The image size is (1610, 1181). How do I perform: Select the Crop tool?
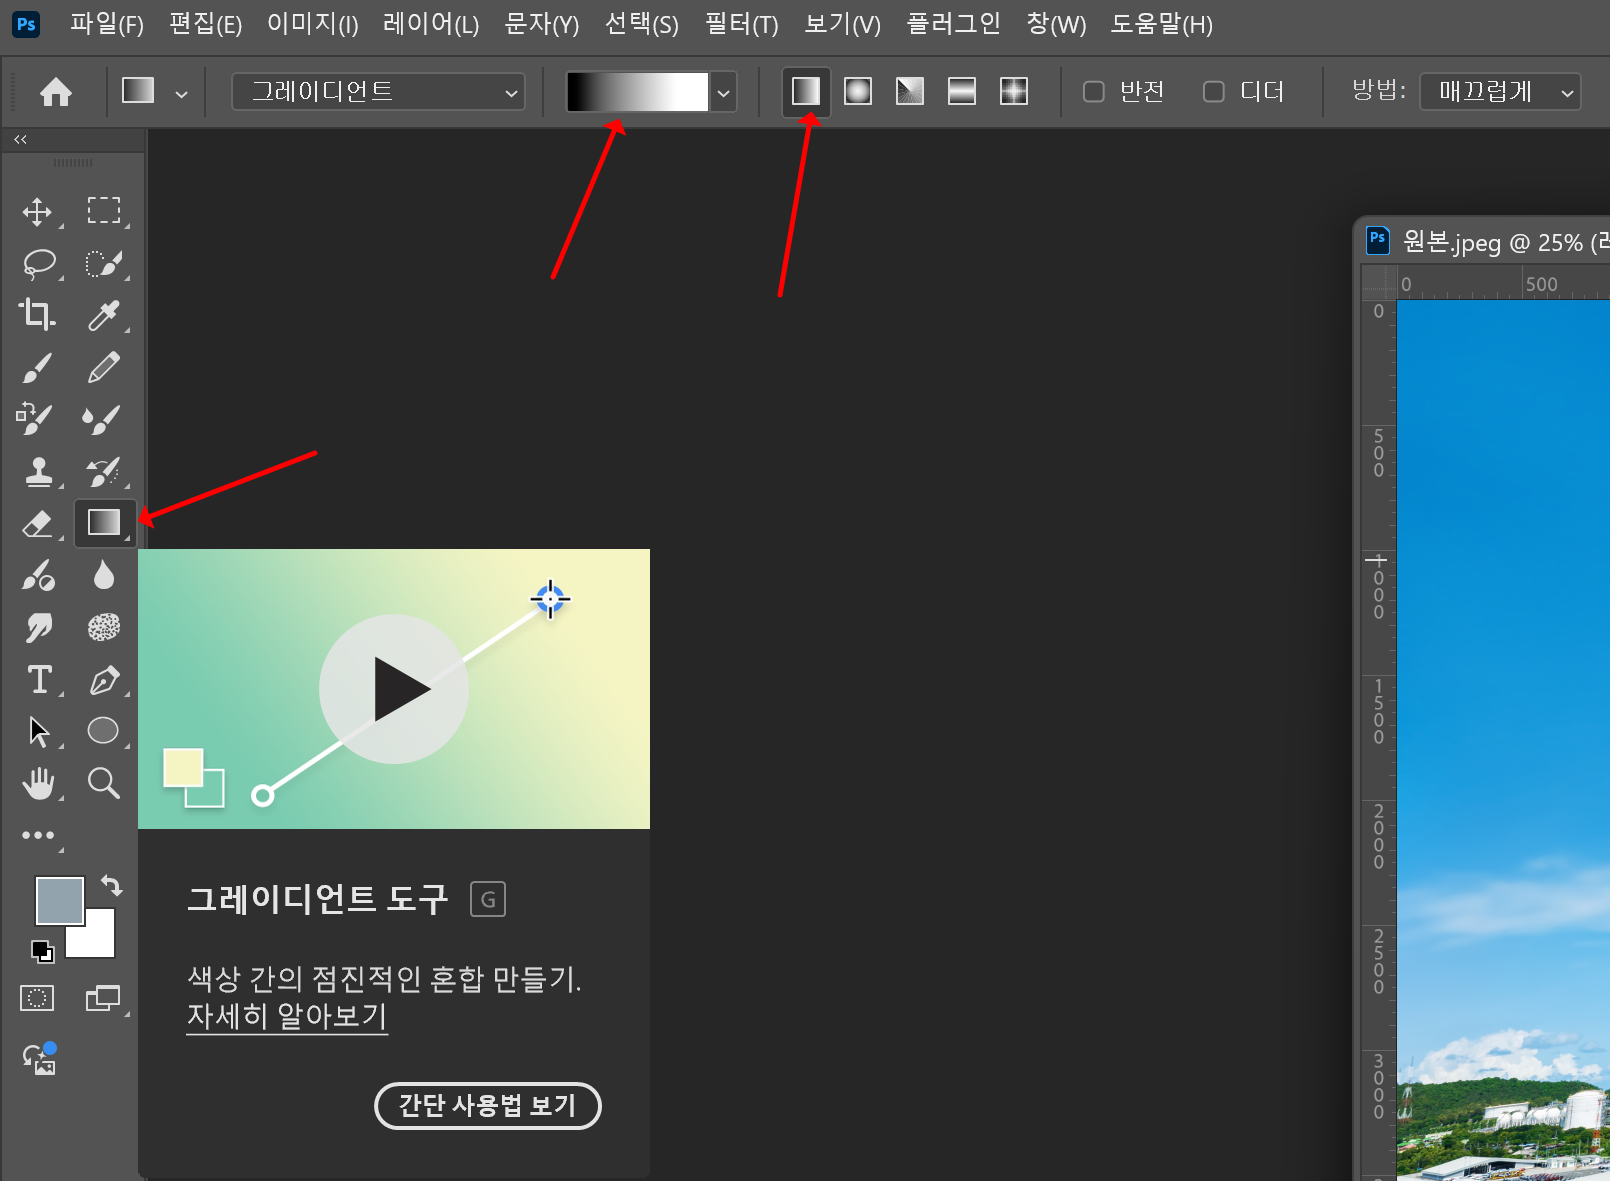[x=37, y=314]
